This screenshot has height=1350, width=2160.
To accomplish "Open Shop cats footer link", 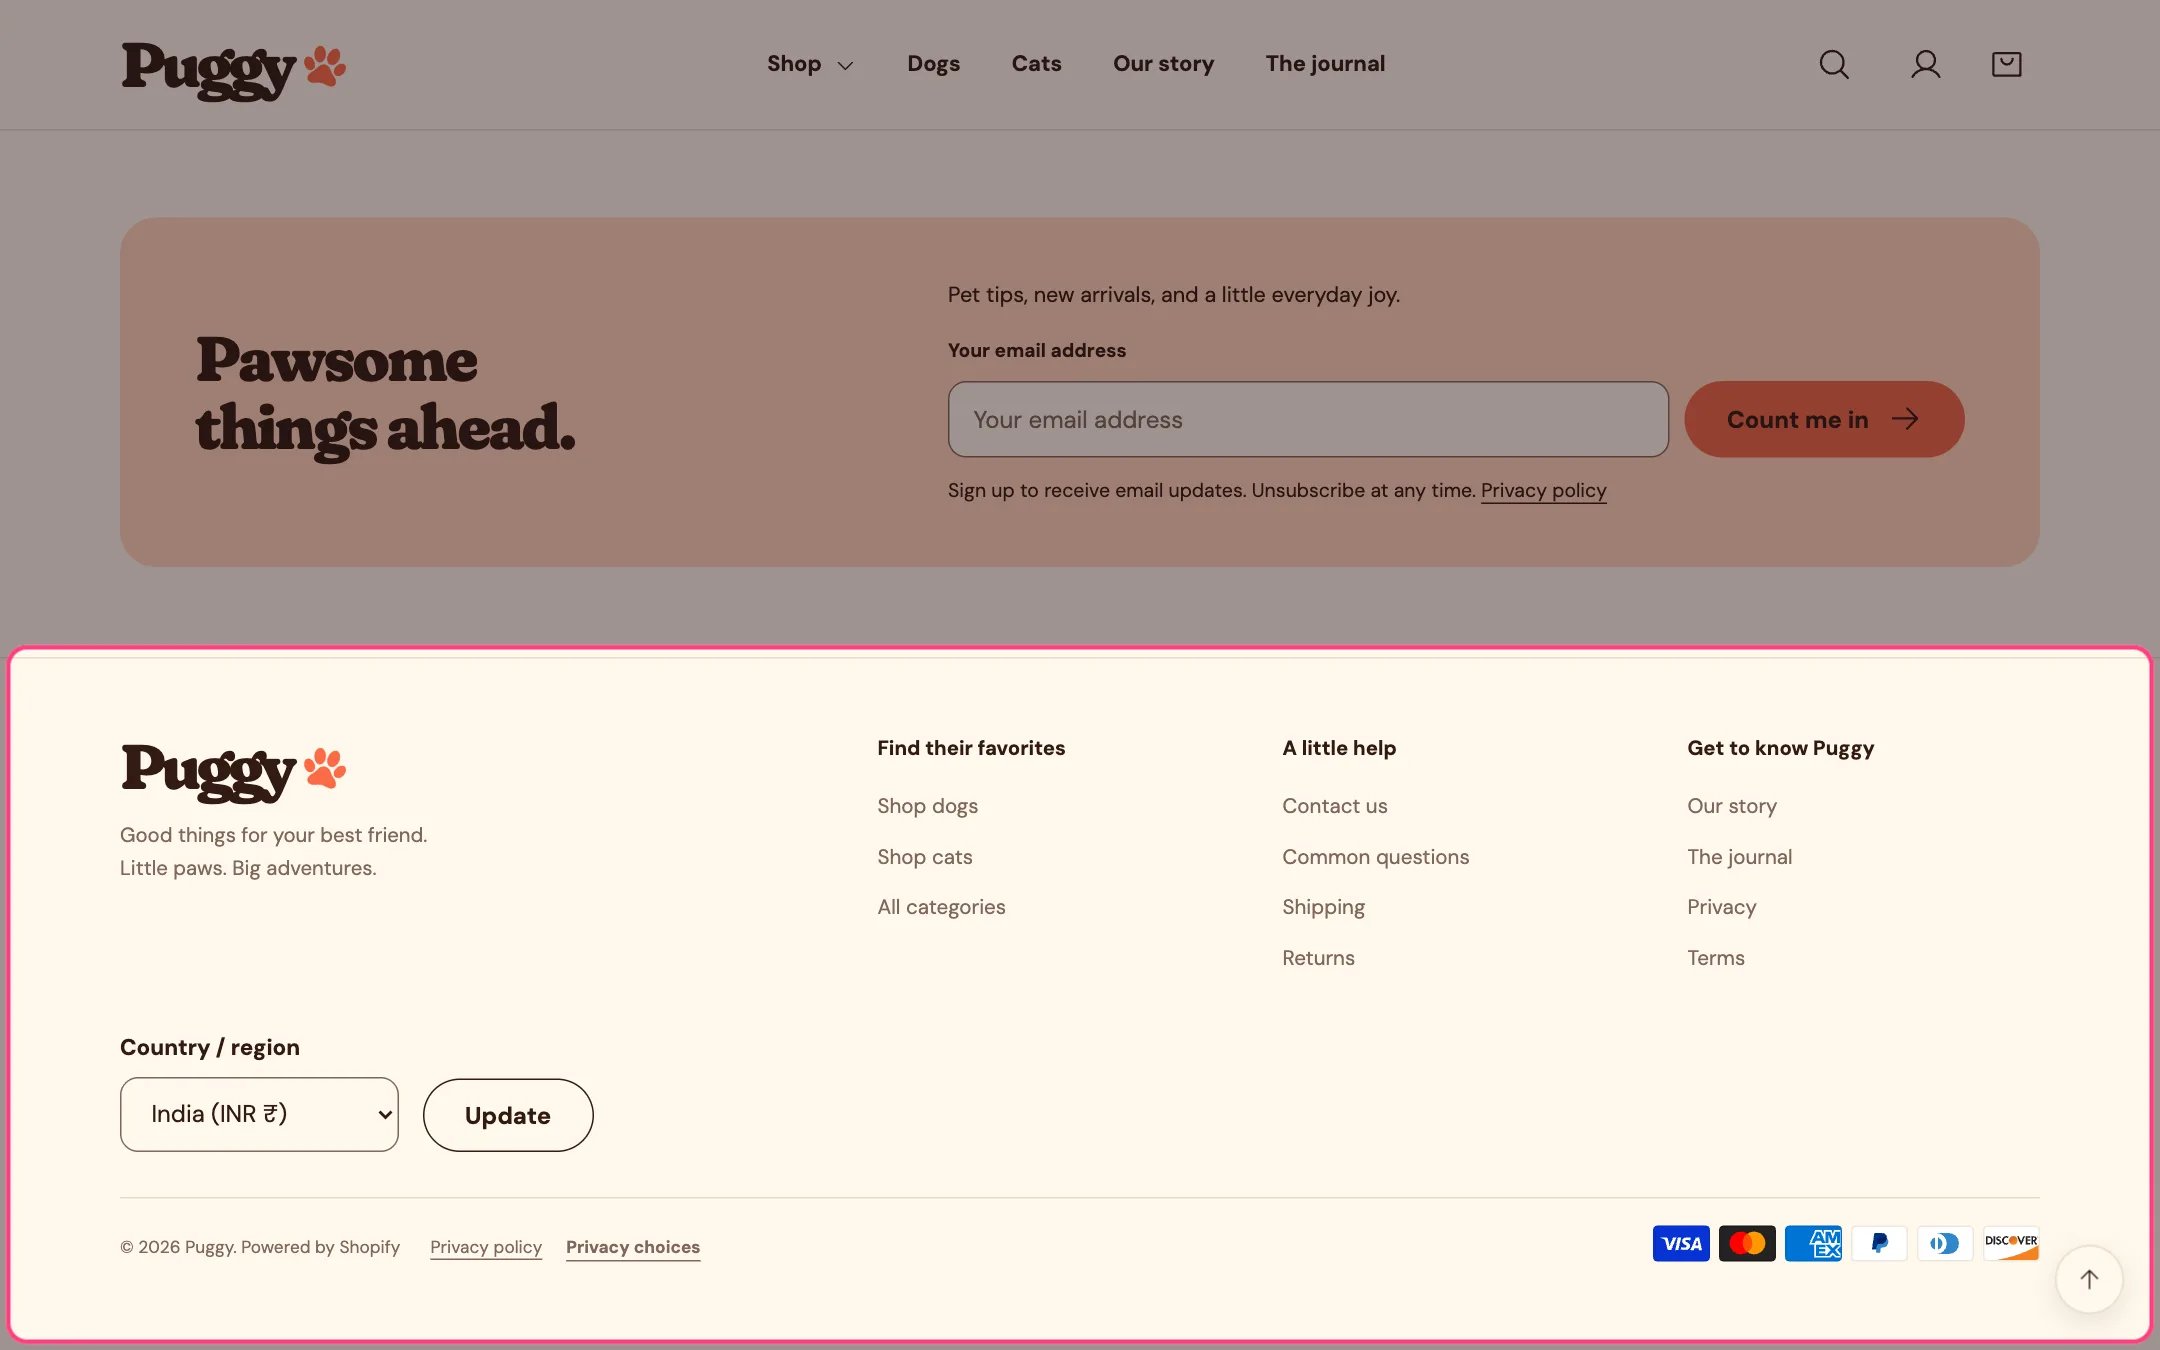I will click(x=924, y=857).
